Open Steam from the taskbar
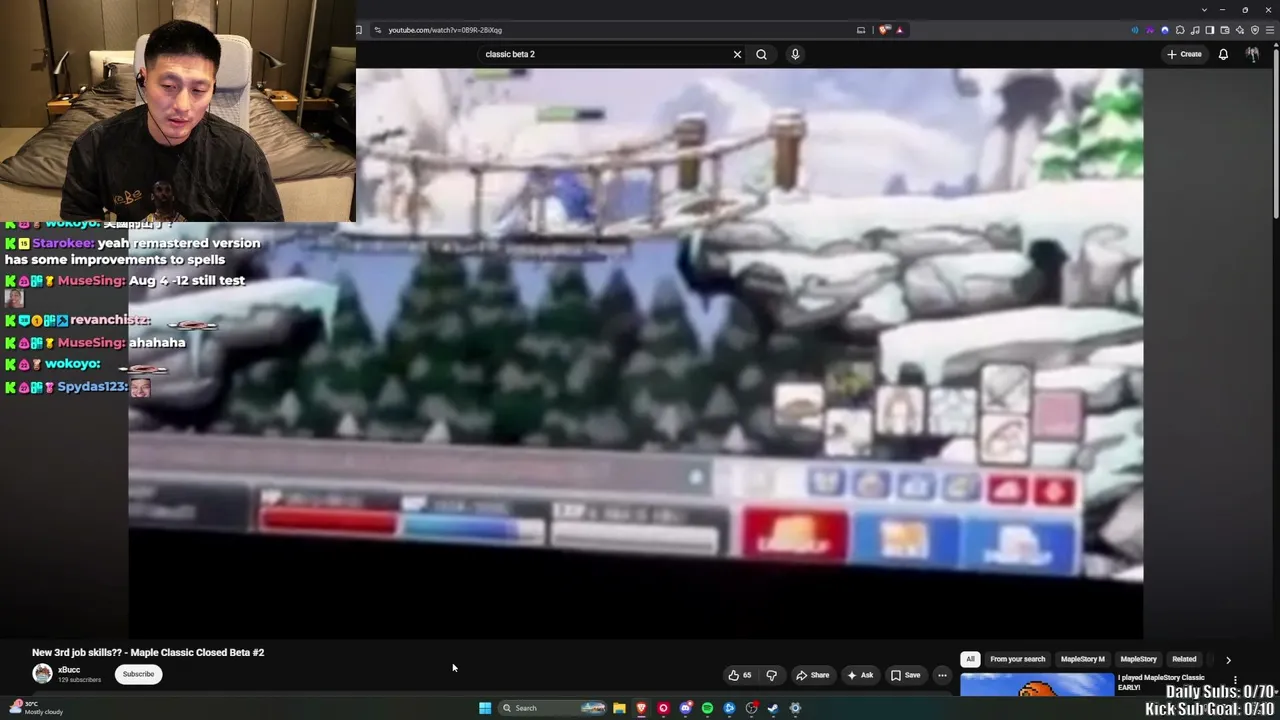1280x720 pixels. click(773, 708)
